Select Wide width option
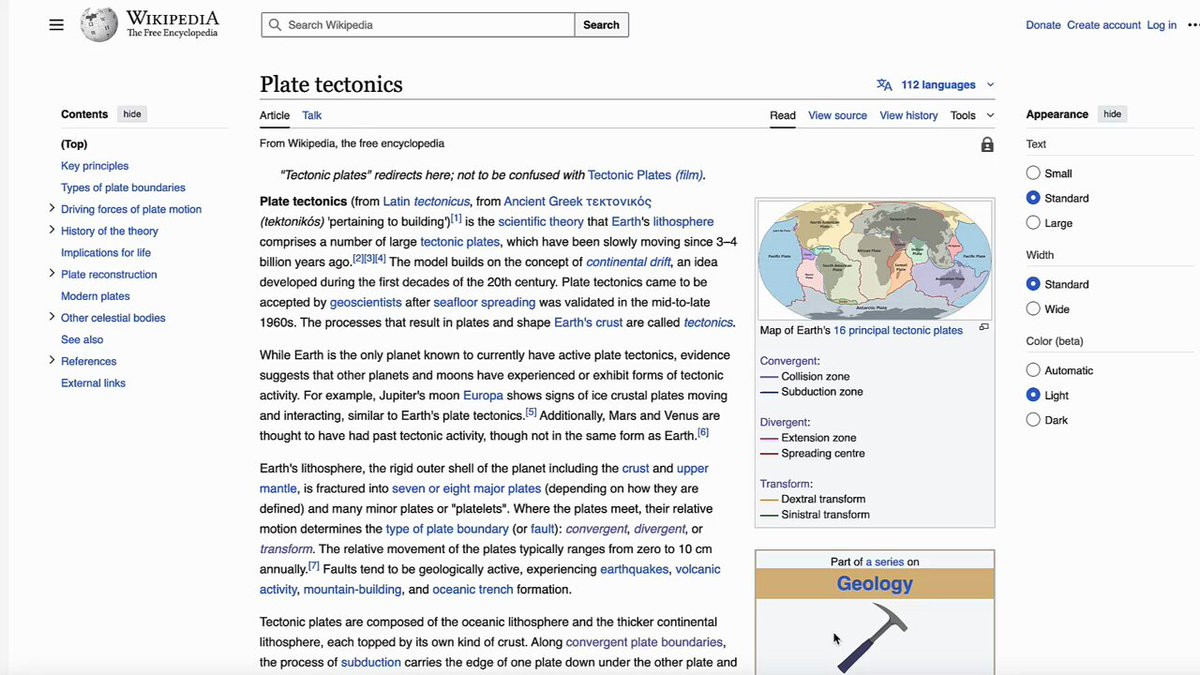 (x=1033, y=309)
